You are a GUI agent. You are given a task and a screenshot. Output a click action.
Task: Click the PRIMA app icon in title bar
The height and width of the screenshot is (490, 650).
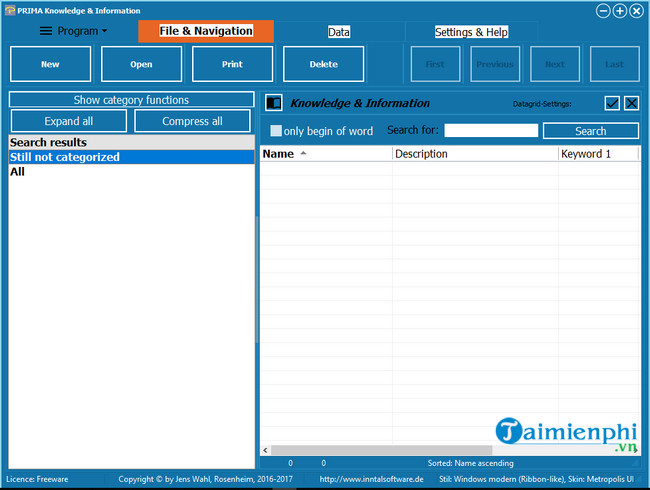pos(9,10)
